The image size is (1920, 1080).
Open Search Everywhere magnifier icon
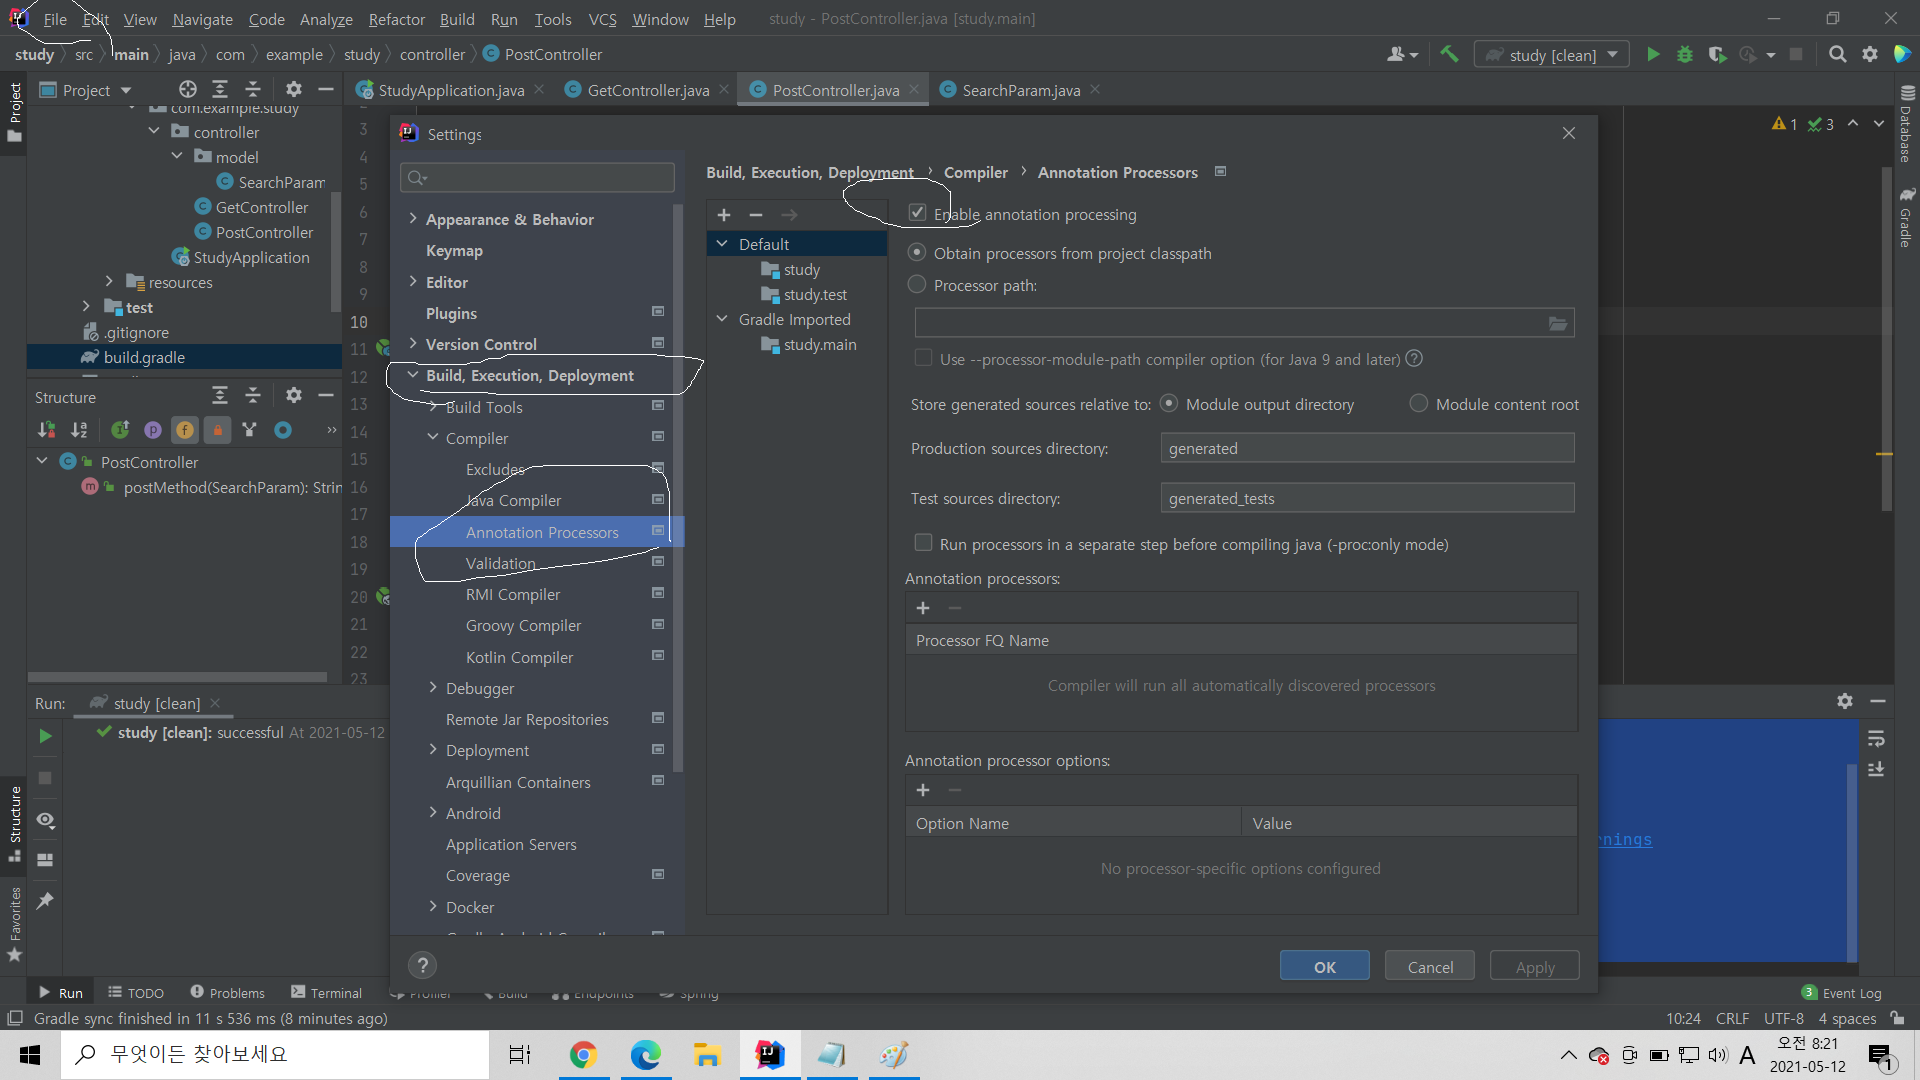point(1837,55)
